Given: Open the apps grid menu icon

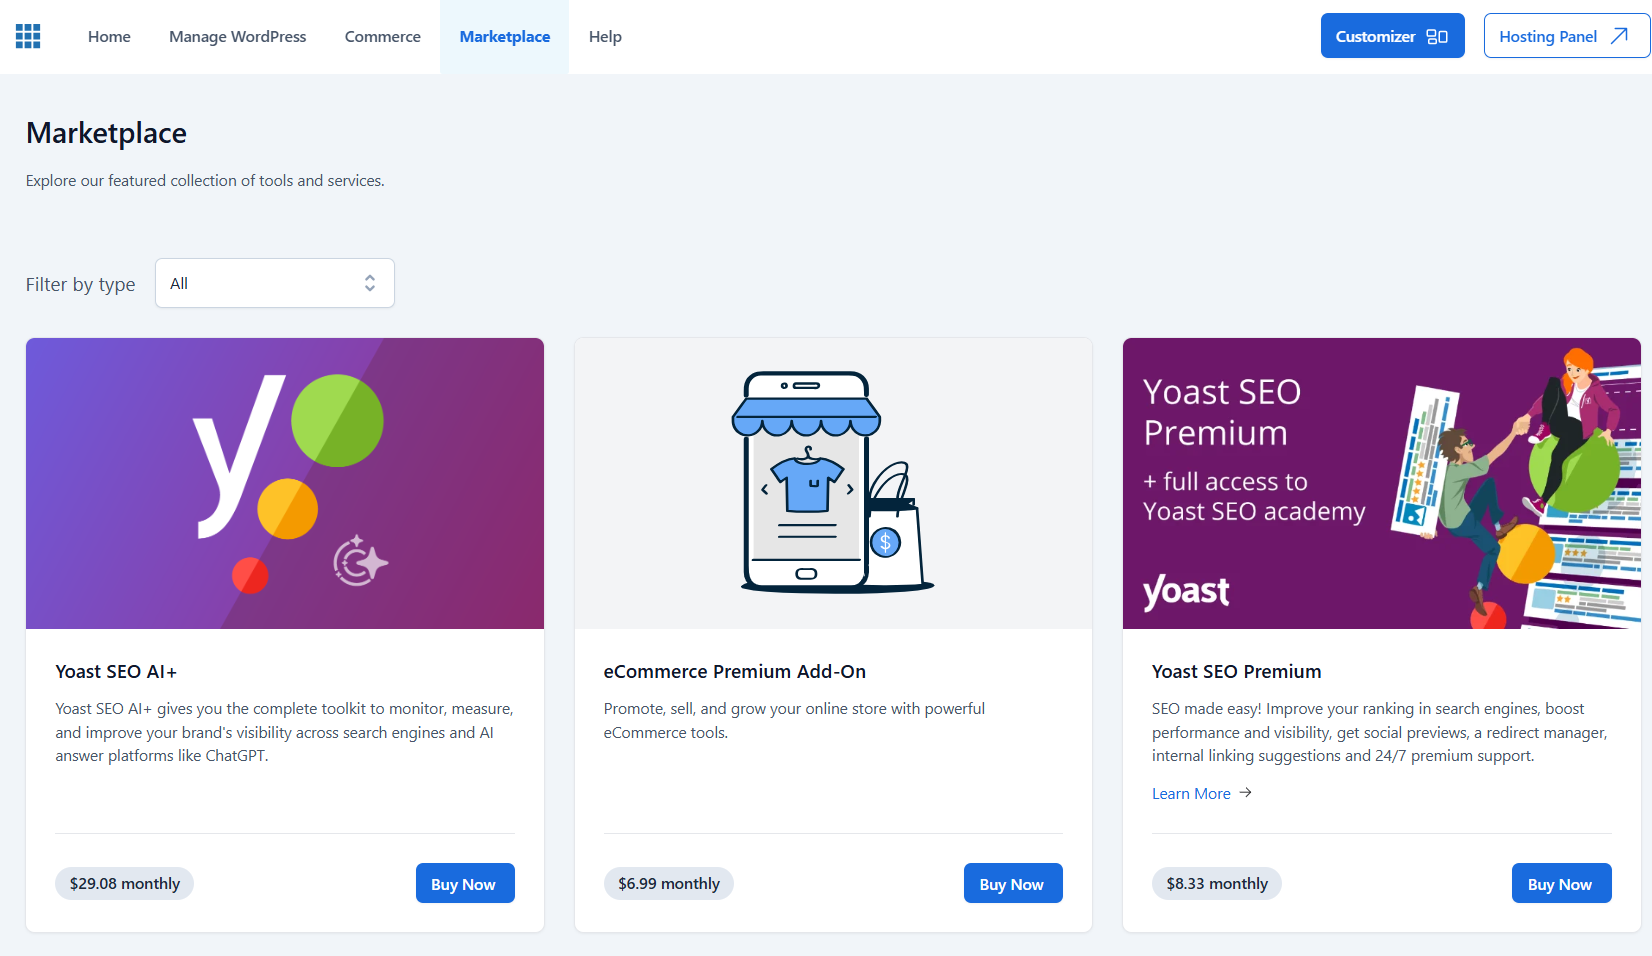Looking at the screenshot, I should (28, 37).
